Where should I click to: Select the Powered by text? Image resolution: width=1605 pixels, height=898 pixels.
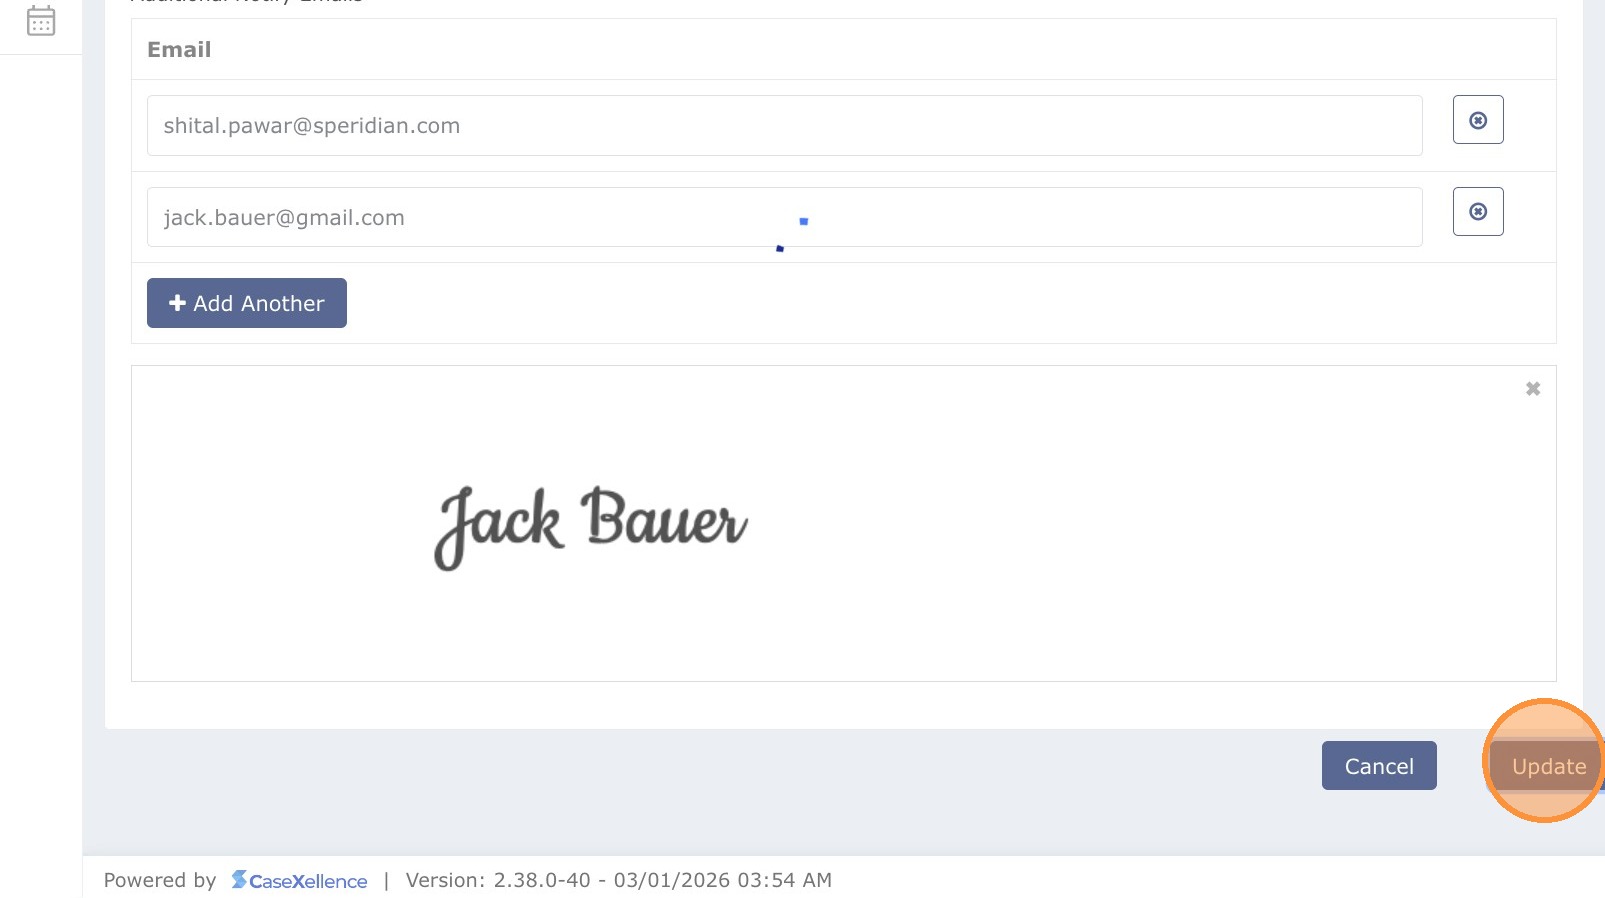(160, 881)
